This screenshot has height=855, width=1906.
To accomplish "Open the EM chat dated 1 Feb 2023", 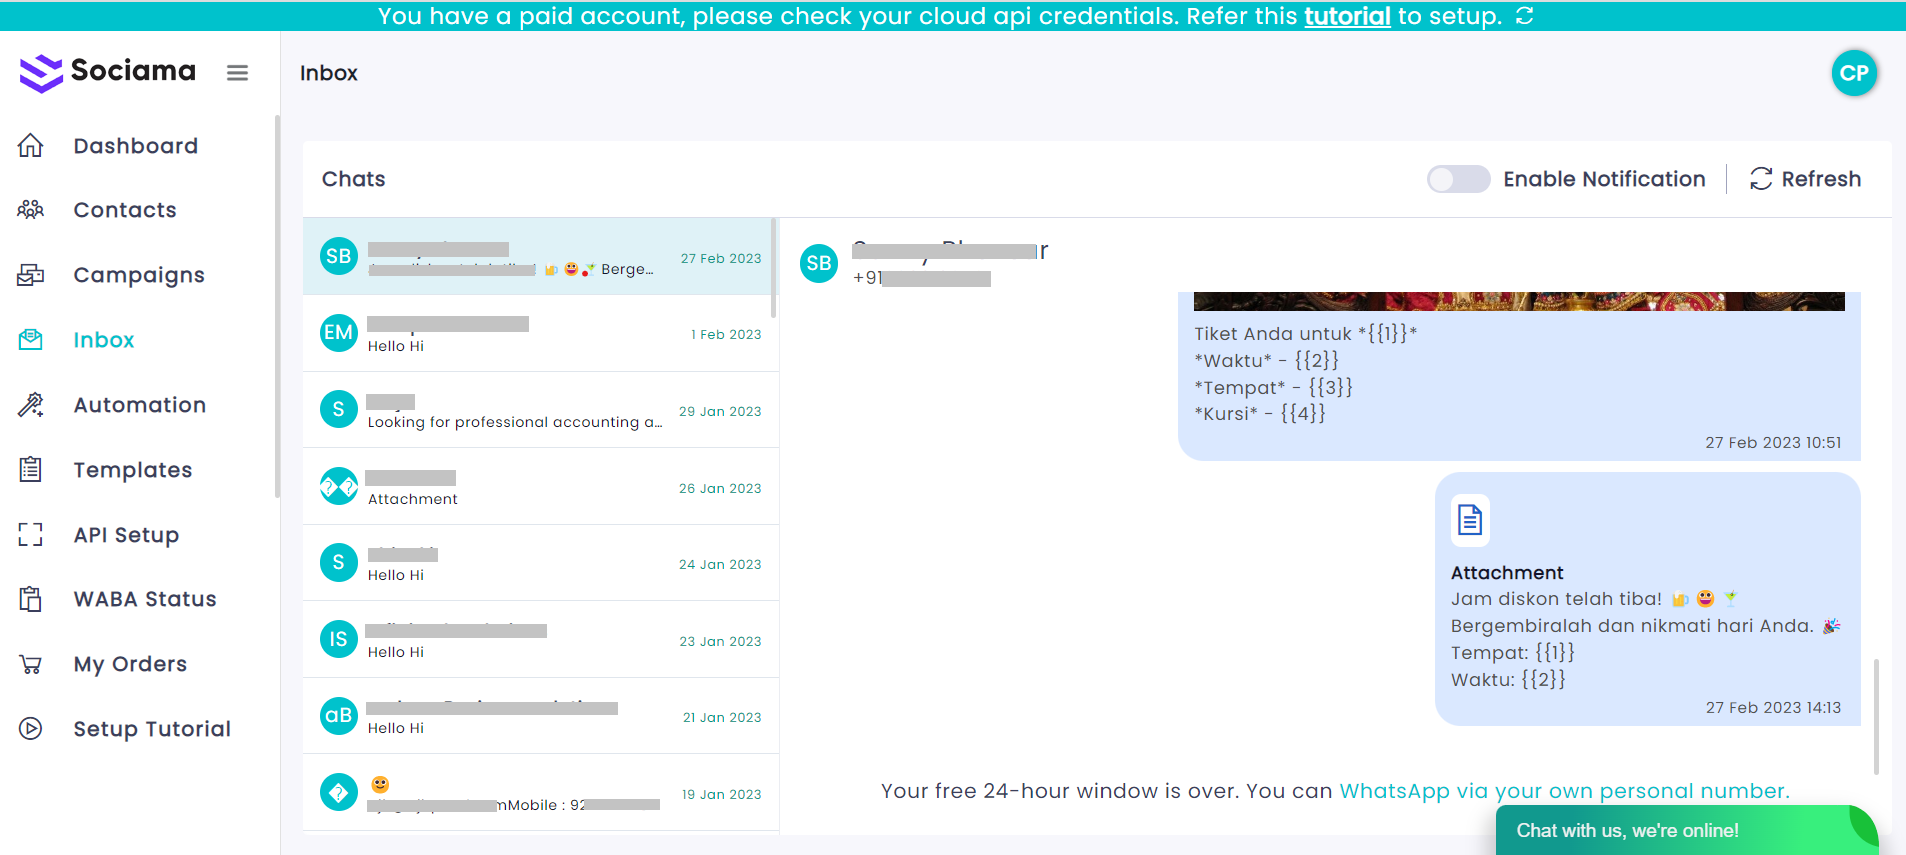I will (540, 334).
